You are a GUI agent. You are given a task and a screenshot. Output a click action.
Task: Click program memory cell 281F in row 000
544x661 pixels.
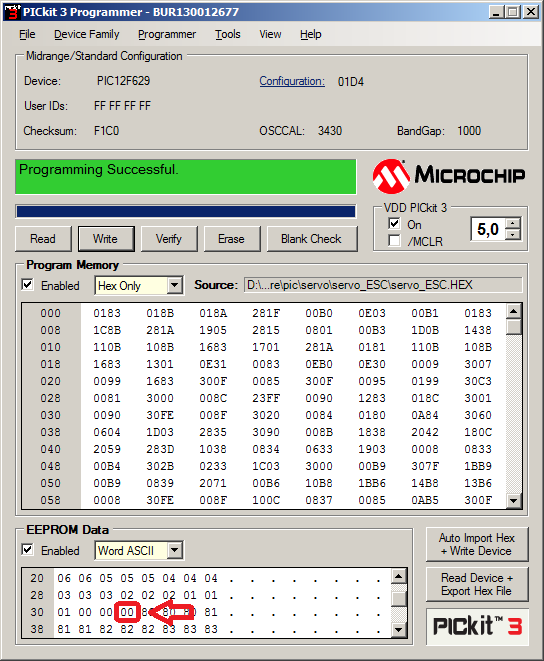[x=266, y=313]
